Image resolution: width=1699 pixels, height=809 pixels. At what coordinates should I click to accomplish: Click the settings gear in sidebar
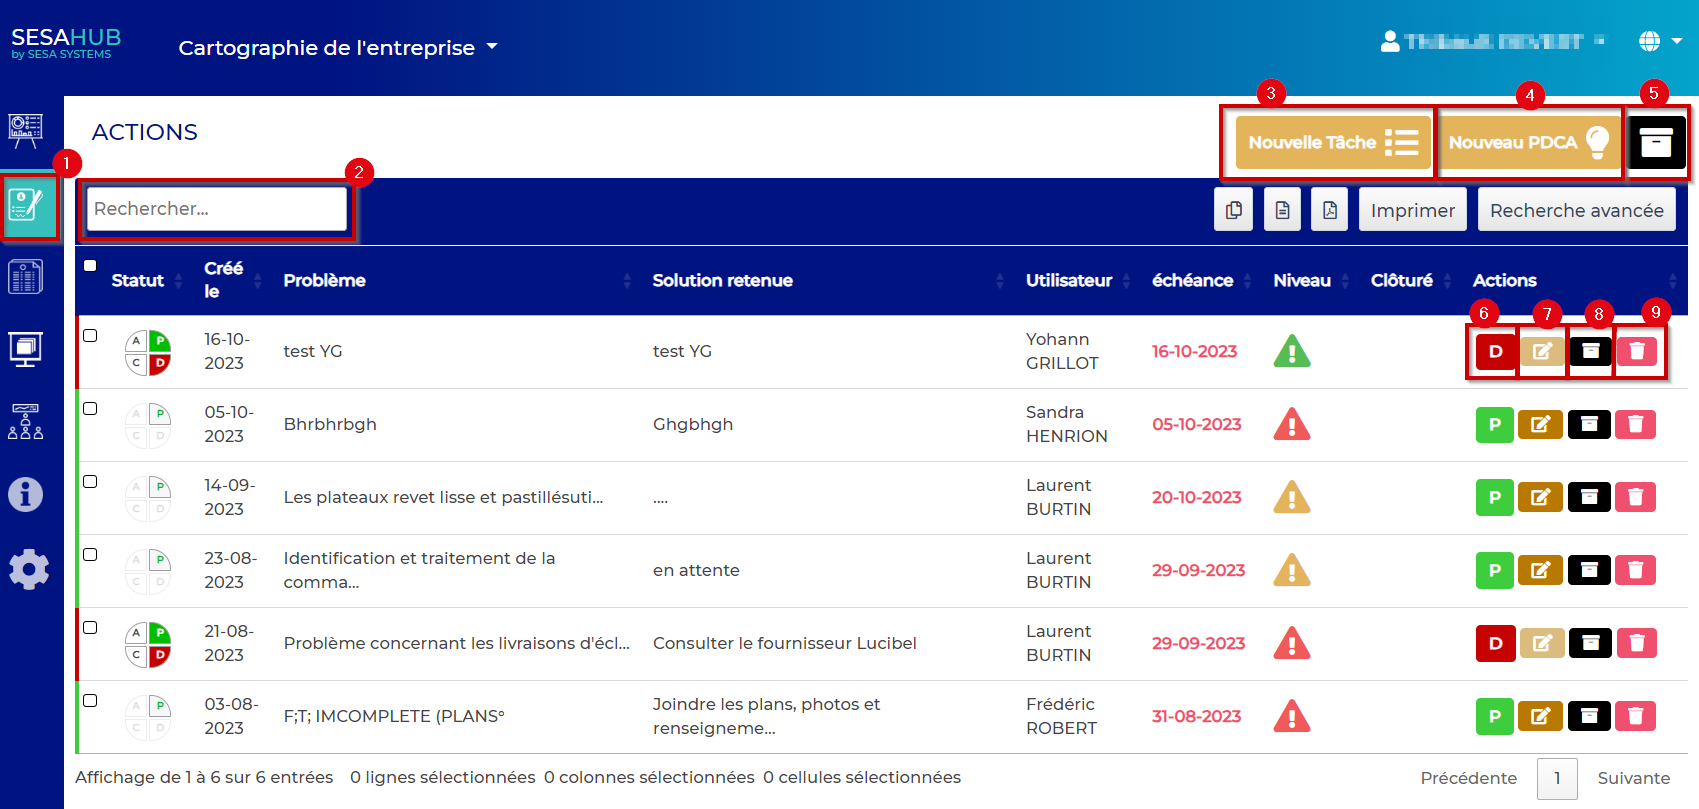(x=28, y=569)
